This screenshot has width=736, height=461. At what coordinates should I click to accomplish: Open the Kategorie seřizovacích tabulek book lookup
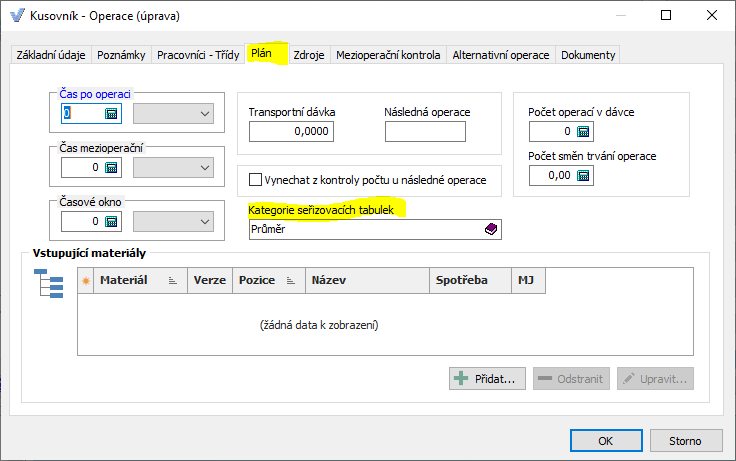(490, 229)
